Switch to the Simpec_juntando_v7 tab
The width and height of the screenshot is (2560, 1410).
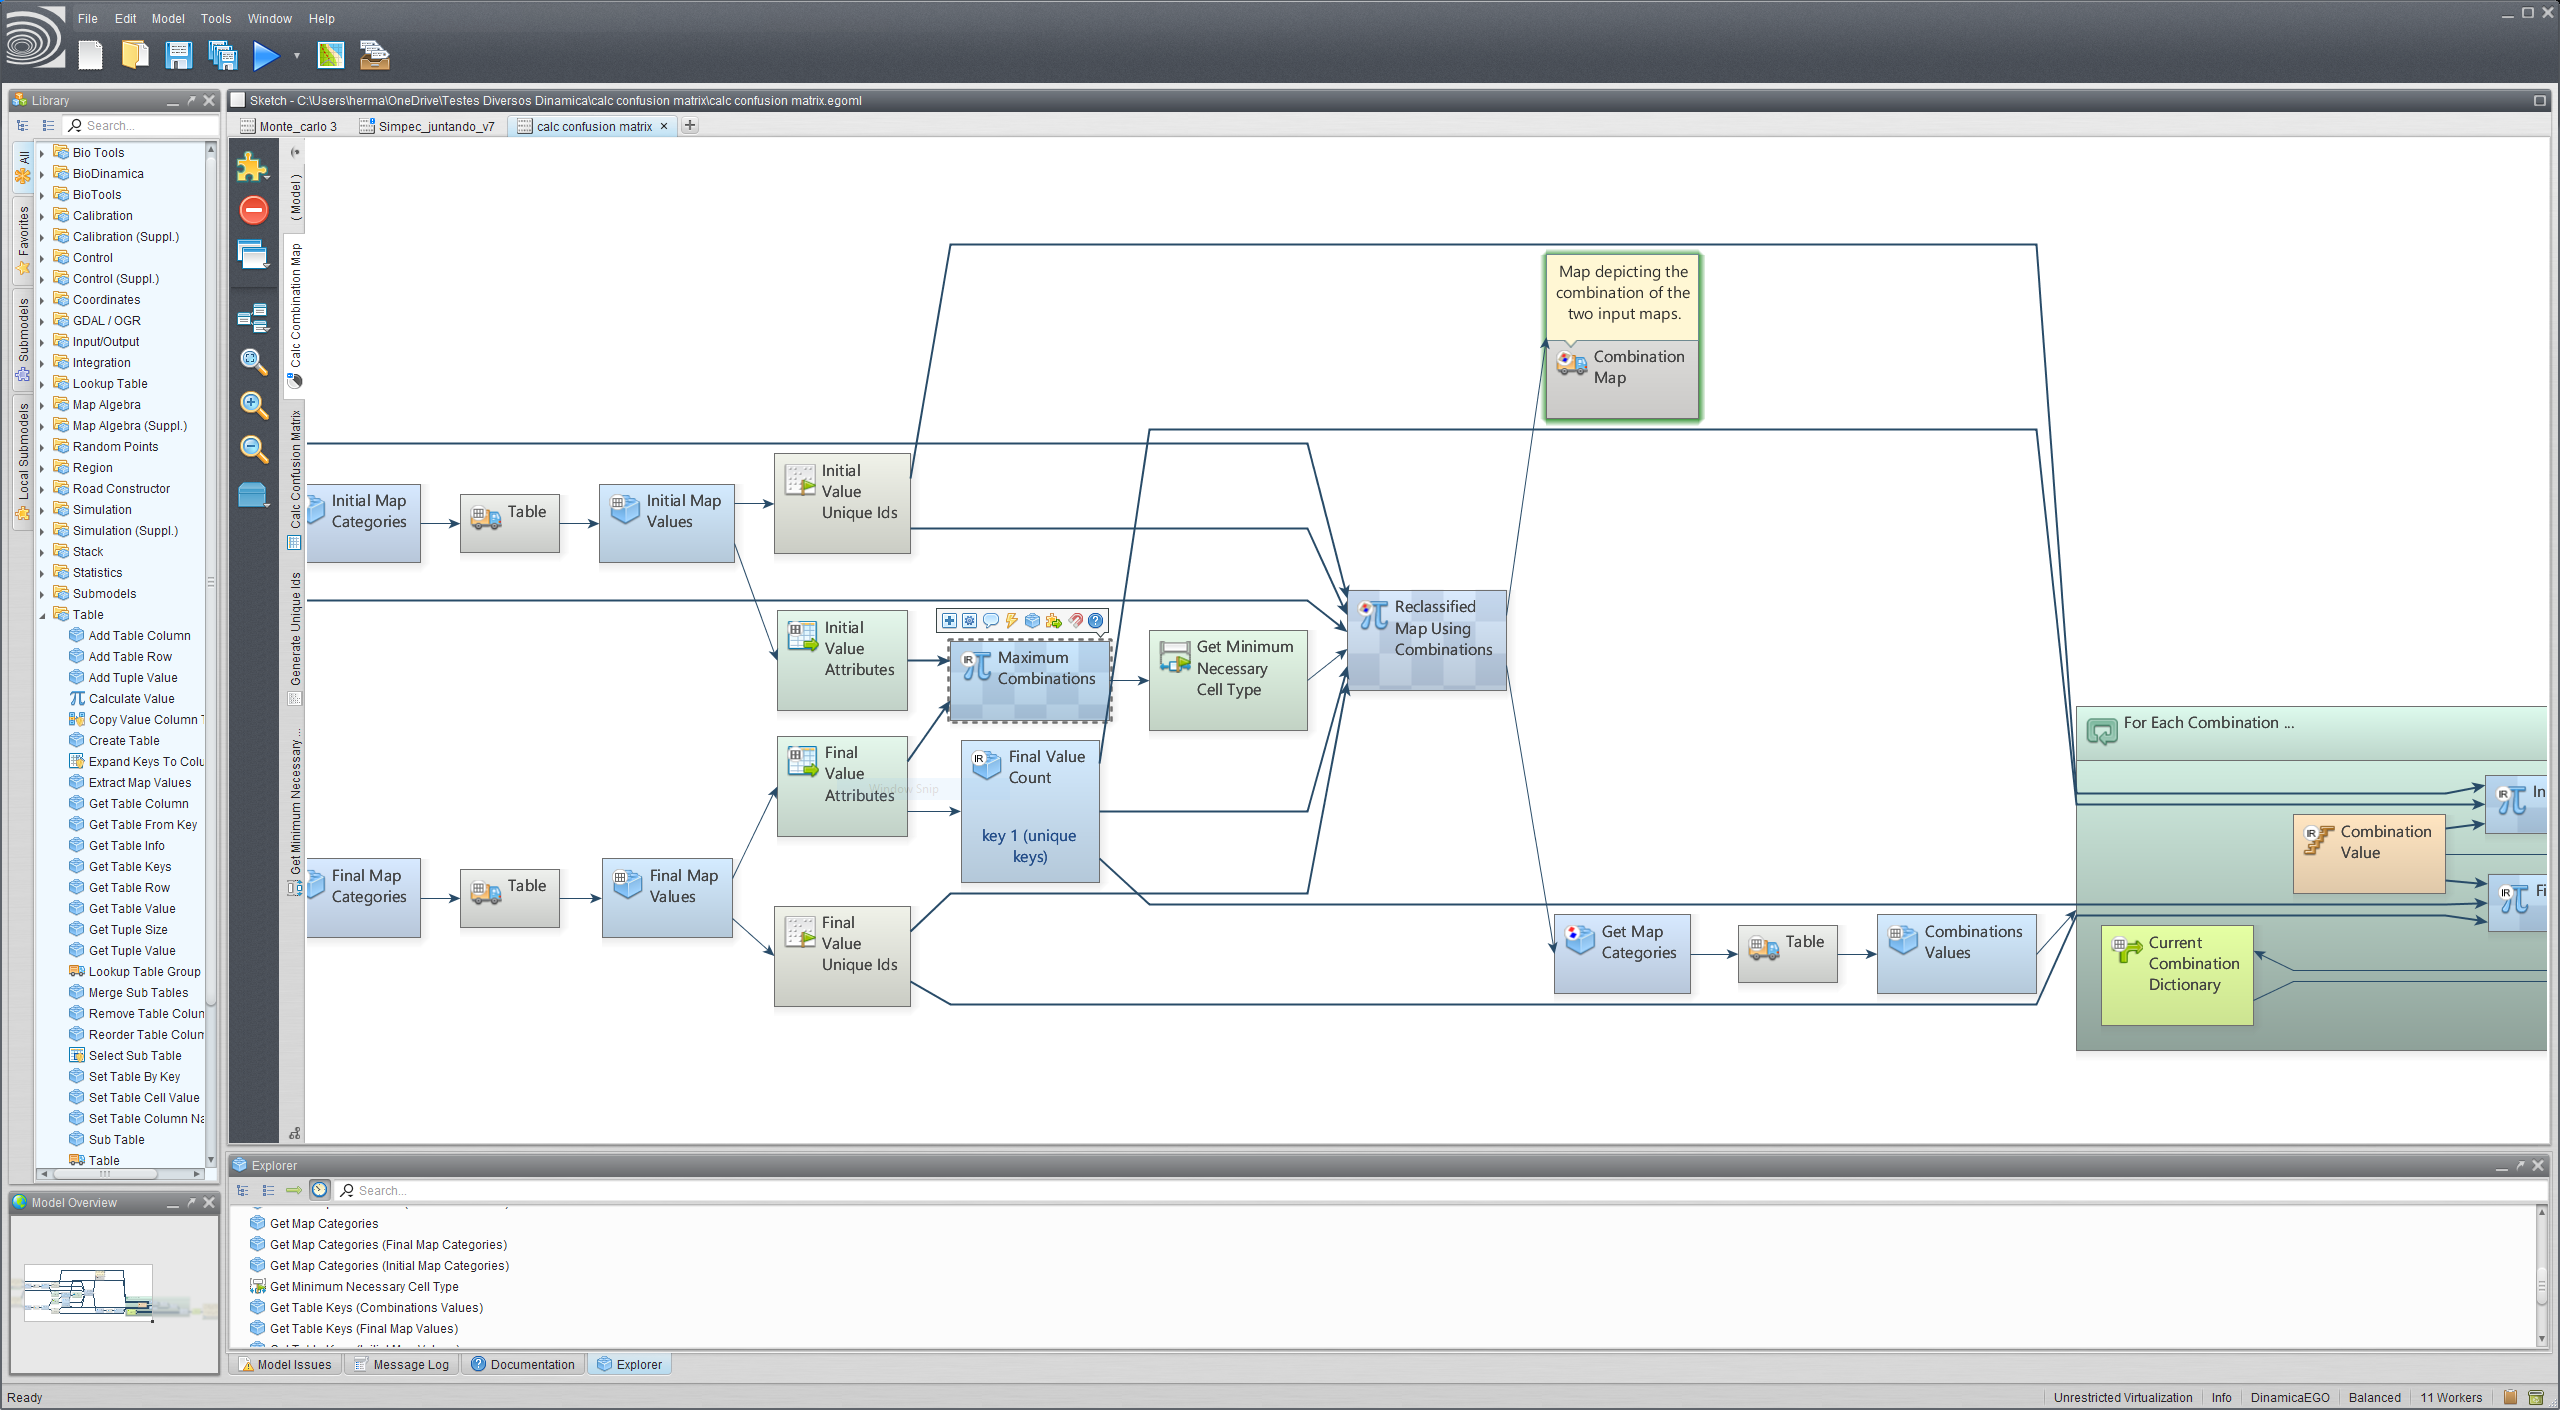point(435,126)
